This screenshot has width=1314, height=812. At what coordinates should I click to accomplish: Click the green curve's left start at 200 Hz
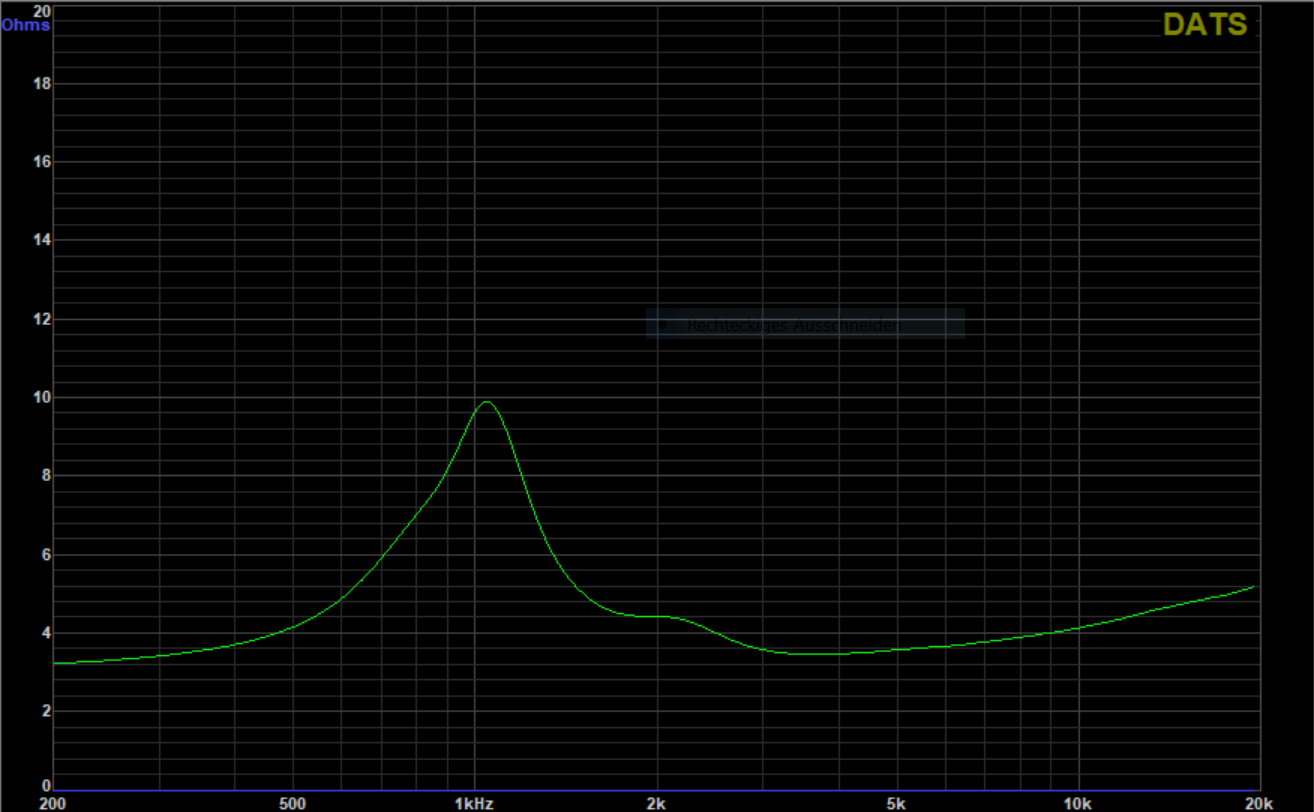point(56,663)
